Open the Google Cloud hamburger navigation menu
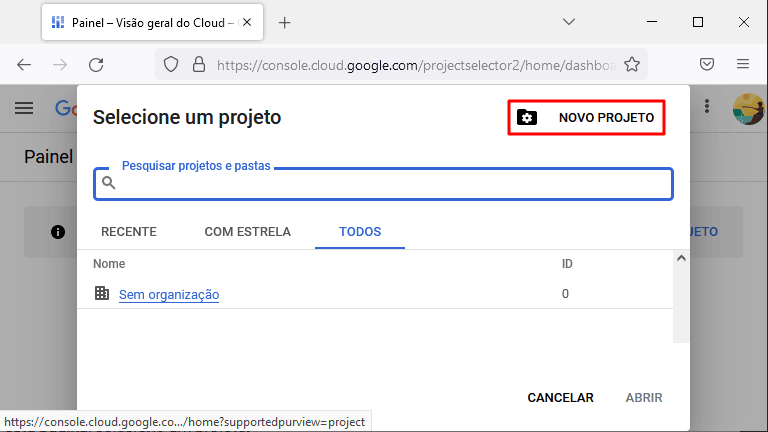 coord(24,108)
